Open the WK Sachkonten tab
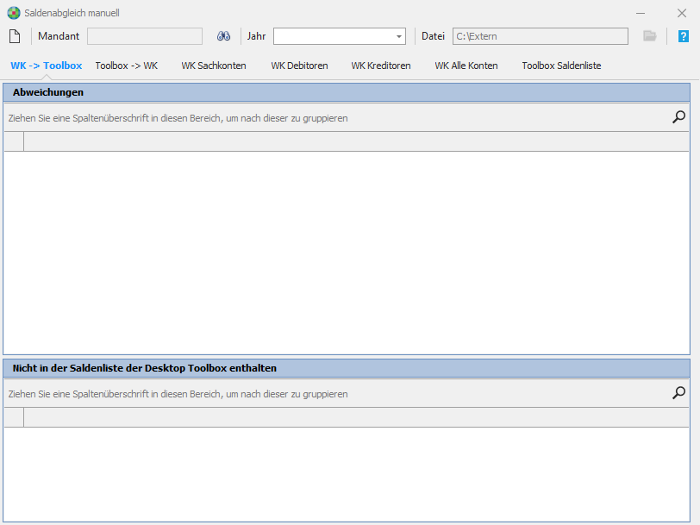This screenshot has width=700, height=525. (x=214, y=66)
